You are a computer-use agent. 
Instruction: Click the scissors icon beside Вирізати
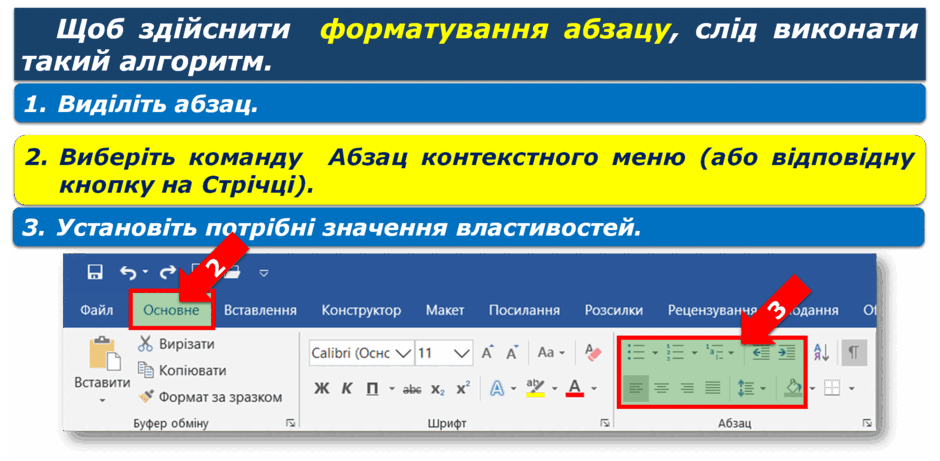[x=145, y=344]
